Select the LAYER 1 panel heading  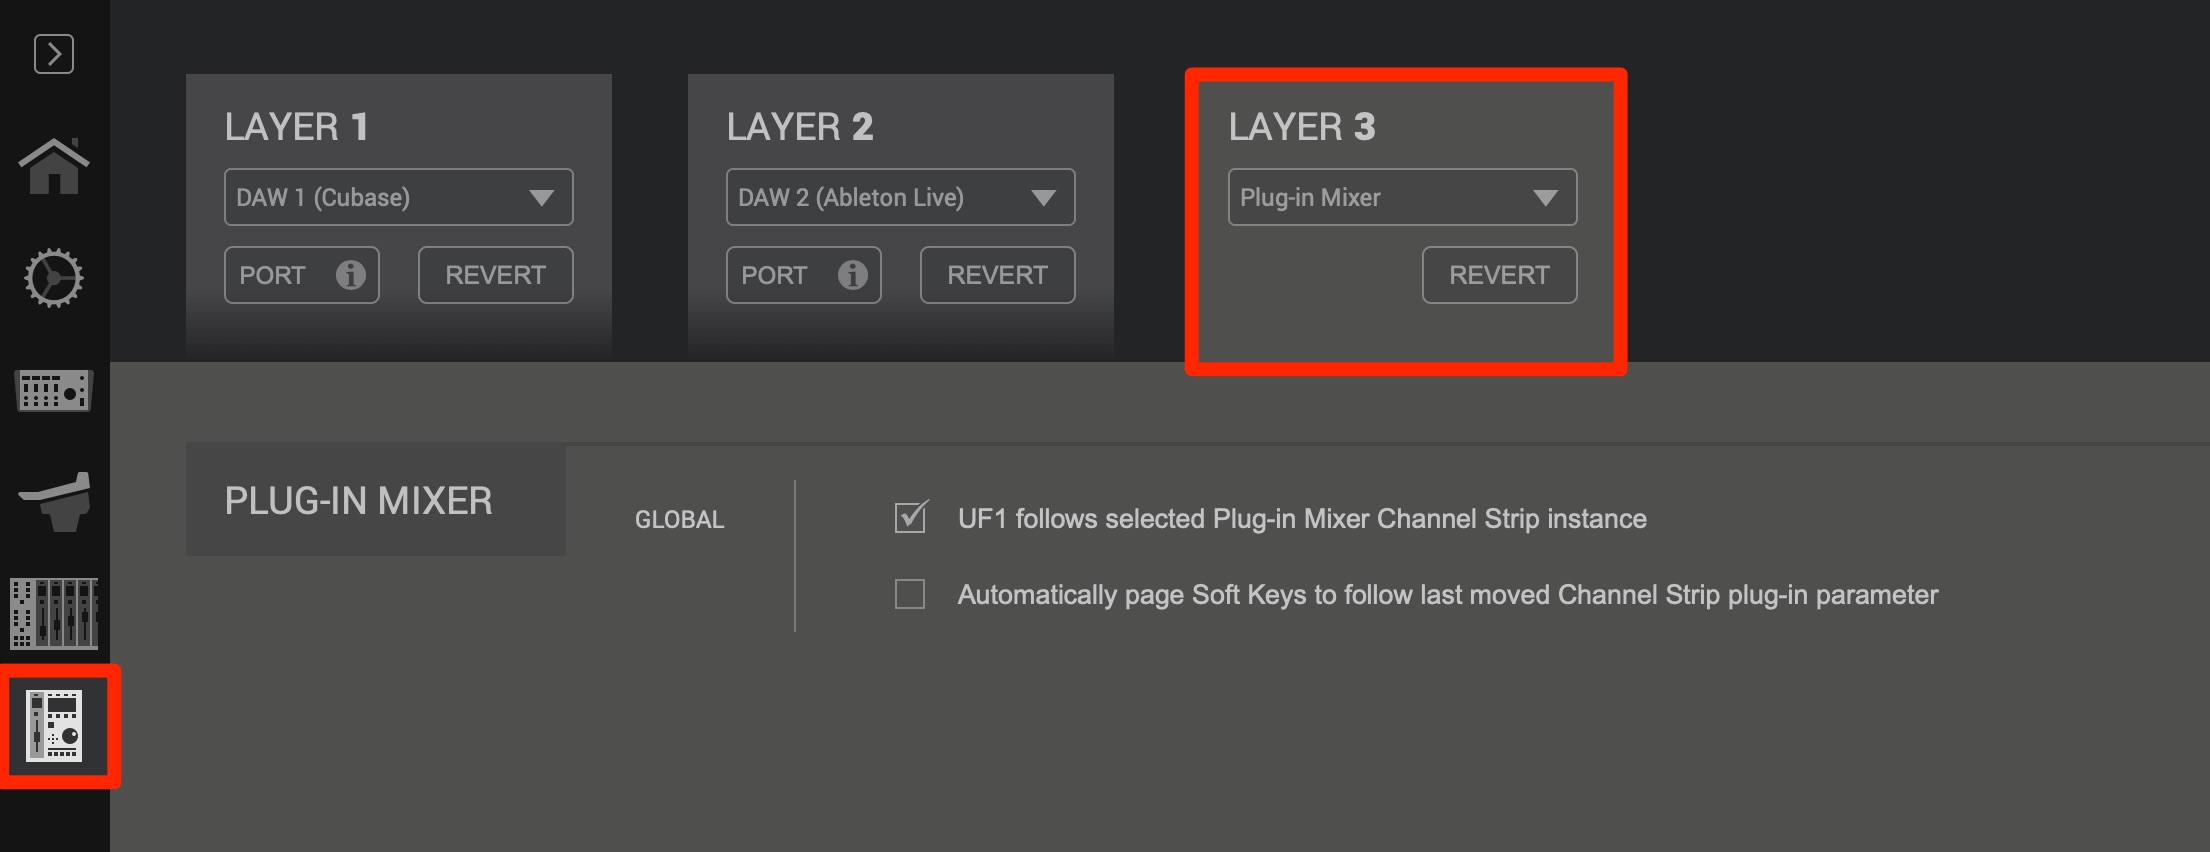coord(297,127)
